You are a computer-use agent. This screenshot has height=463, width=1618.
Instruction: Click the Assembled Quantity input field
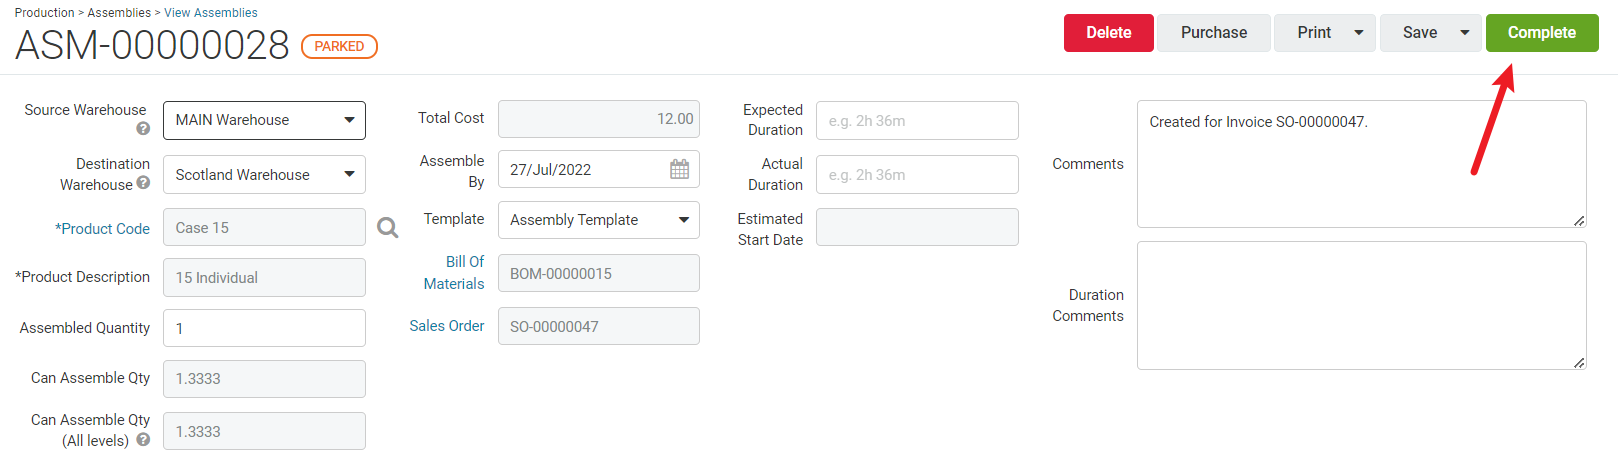click(264, 328)
